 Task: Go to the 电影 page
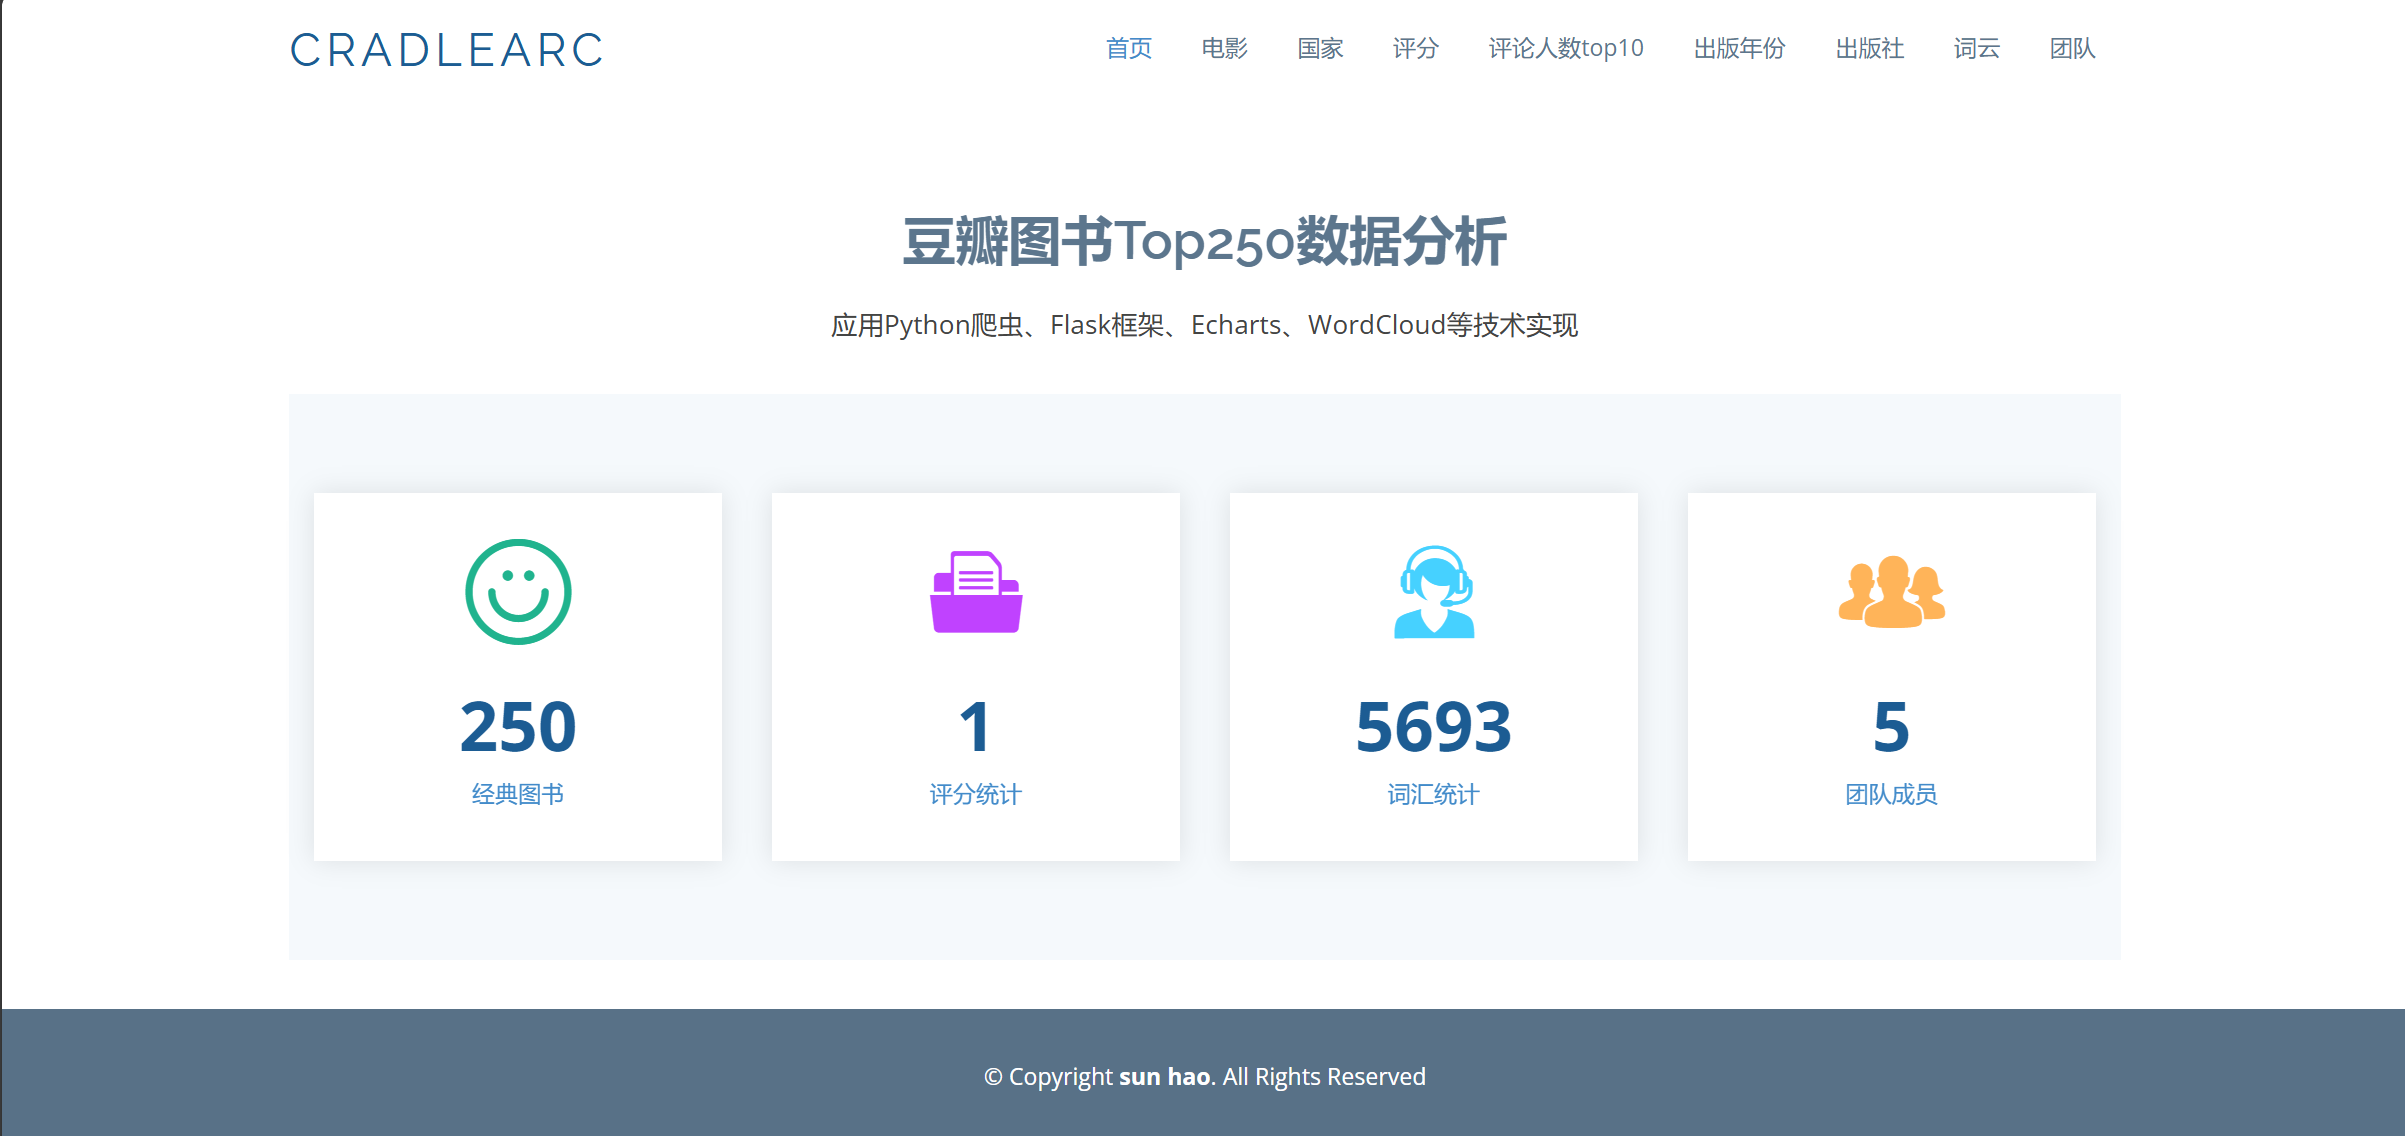tap(1225, 48)
